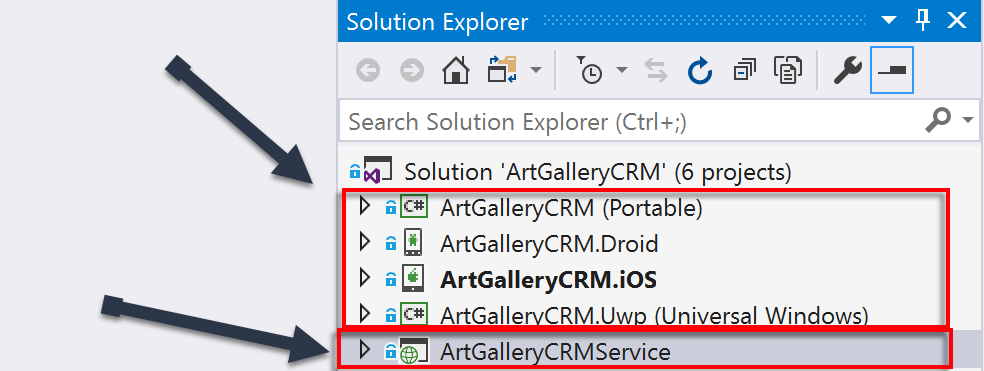This screenshot has height=371, width=984.
Task: Toggle Show All Files icon
Action: coord(788,70)
